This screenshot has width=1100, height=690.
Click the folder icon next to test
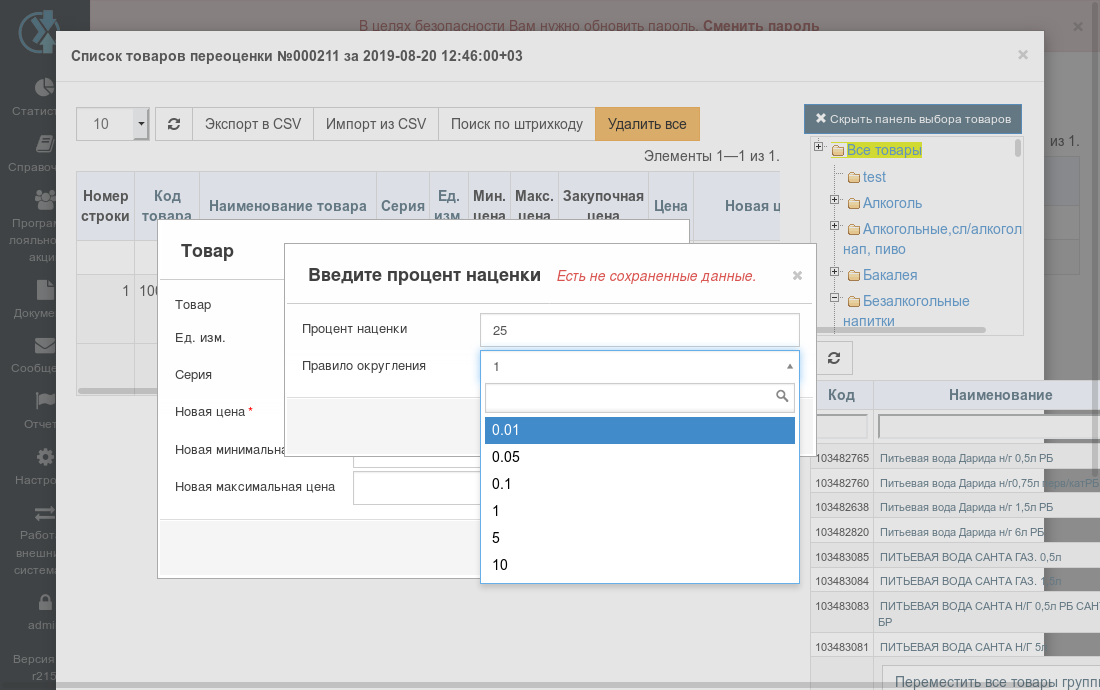(854, 177)
